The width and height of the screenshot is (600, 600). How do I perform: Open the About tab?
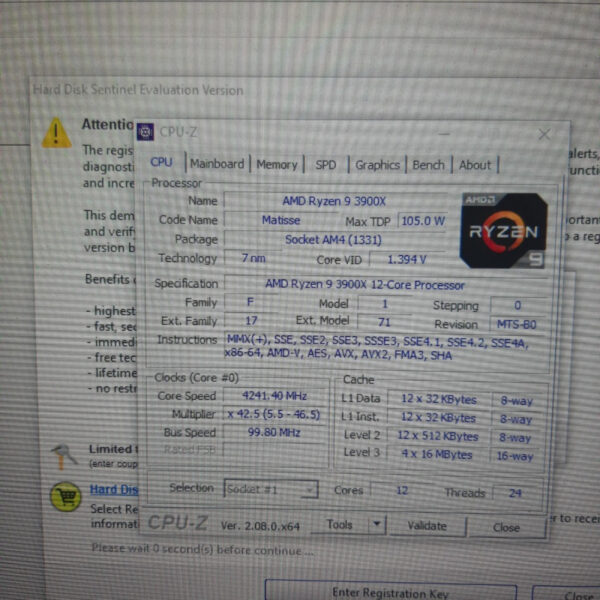point(474,165)
